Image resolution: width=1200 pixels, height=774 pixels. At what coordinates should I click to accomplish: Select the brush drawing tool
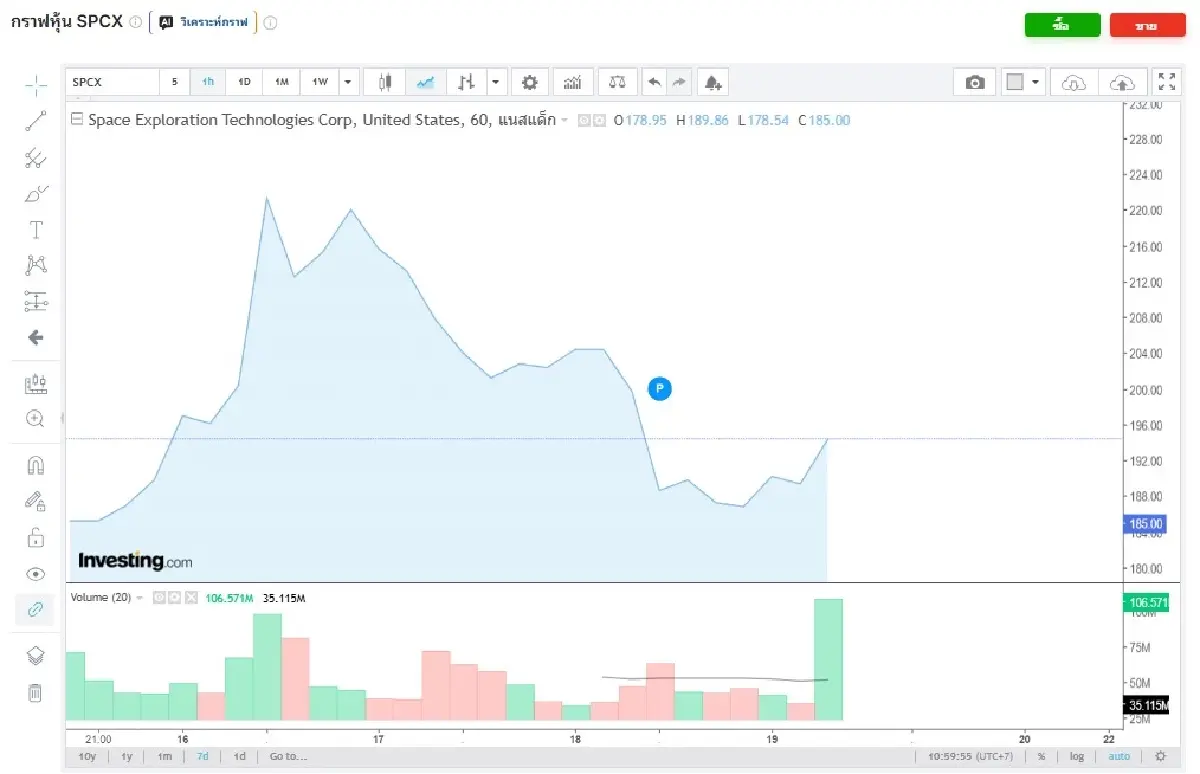[x=35, y=193]
